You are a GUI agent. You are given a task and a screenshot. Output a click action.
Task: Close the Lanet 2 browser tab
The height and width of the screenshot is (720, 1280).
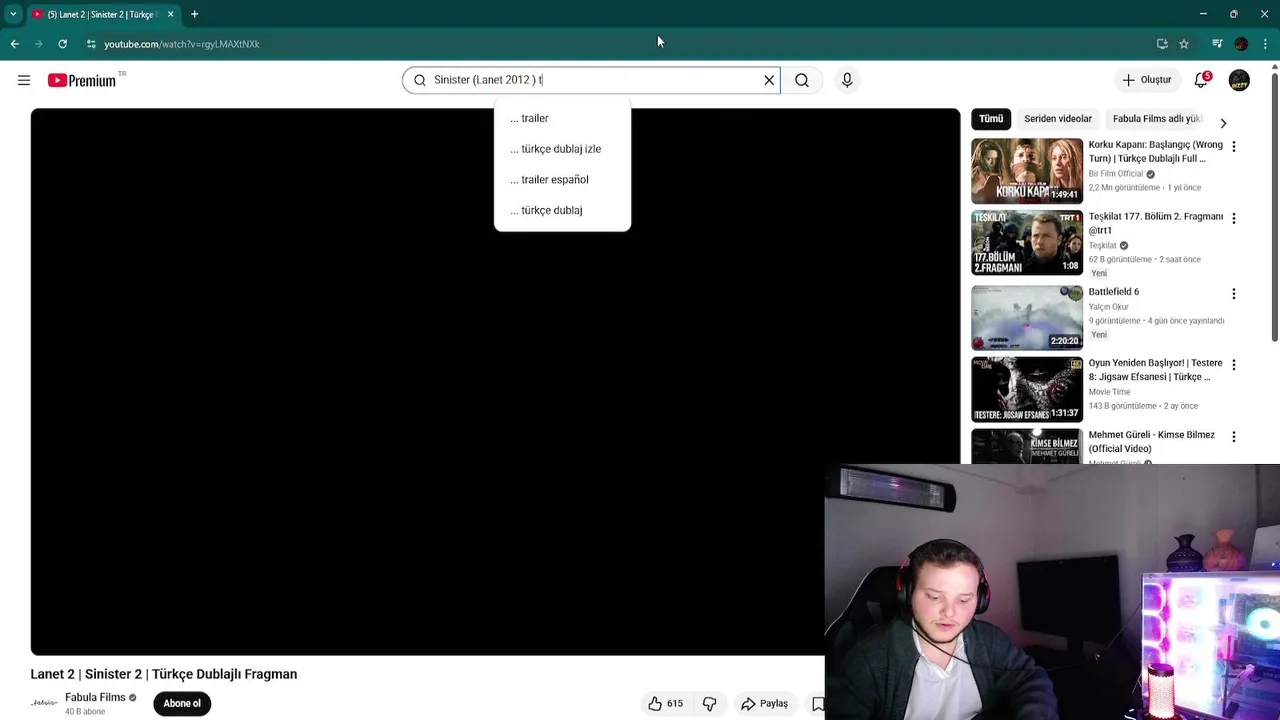tap(170, 14)
